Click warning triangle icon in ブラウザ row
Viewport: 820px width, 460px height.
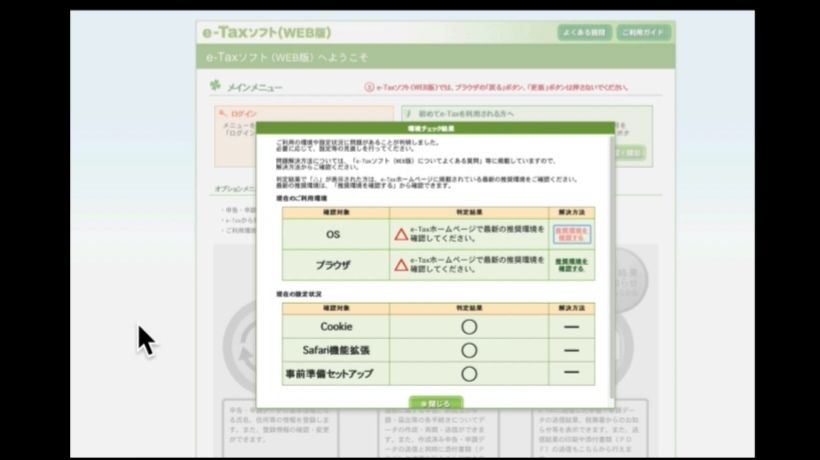tap(400, 265)
